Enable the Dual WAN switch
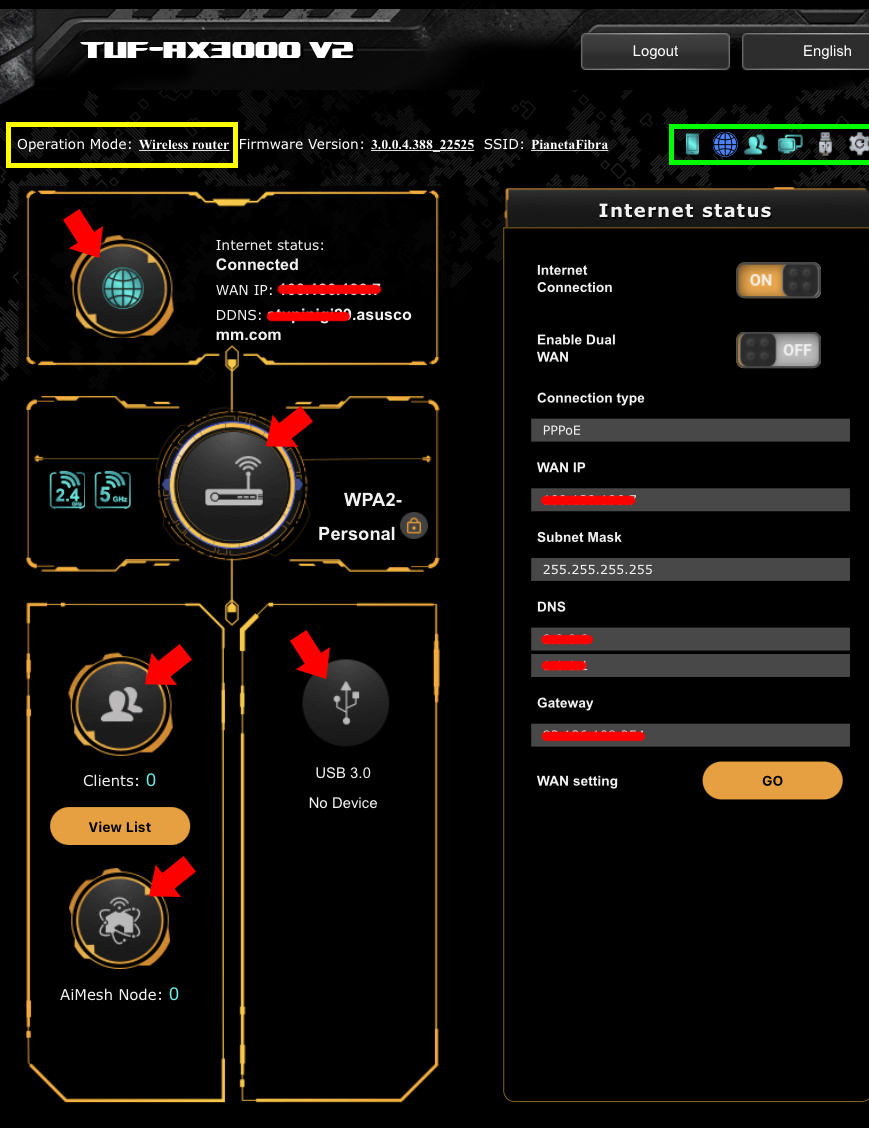Image resolution: width=869 pixels, height=1128 pixels. tap(778, 350)
